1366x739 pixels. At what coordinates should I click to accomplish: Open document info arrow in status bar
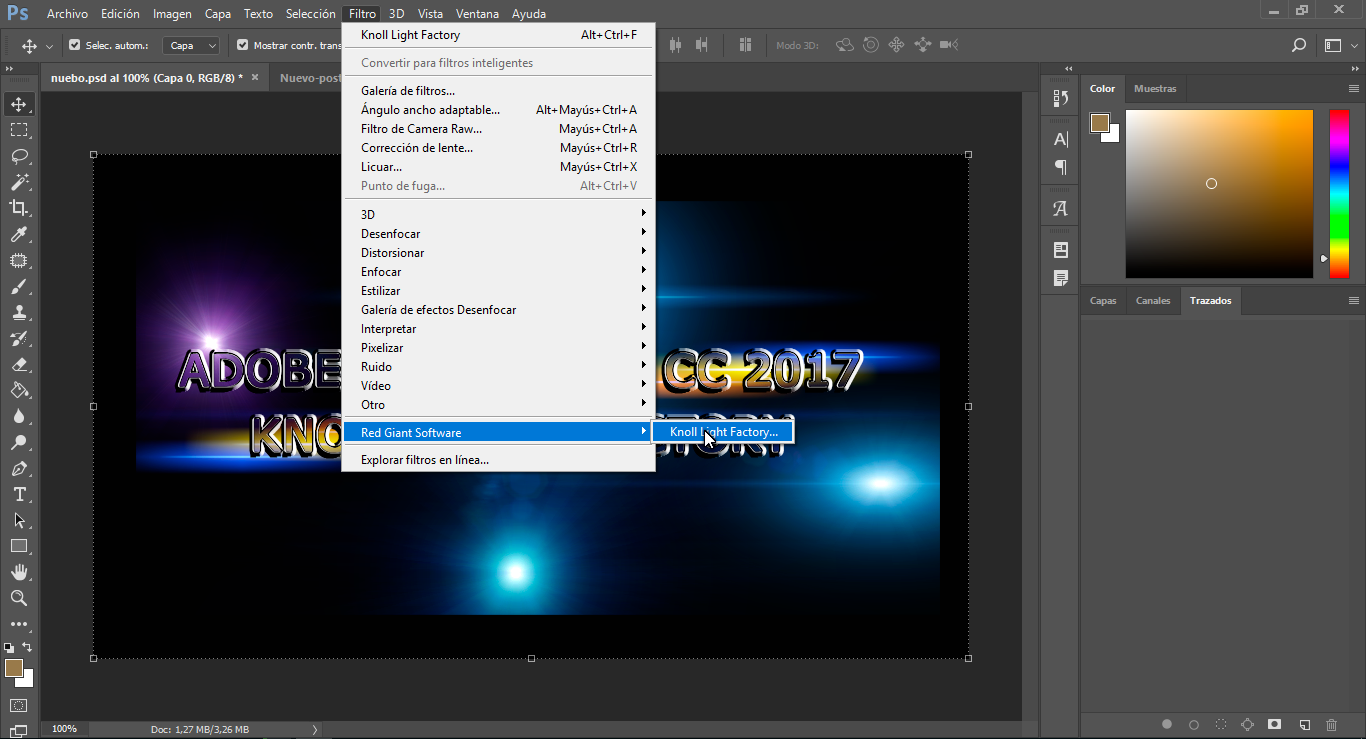point(315,729)
